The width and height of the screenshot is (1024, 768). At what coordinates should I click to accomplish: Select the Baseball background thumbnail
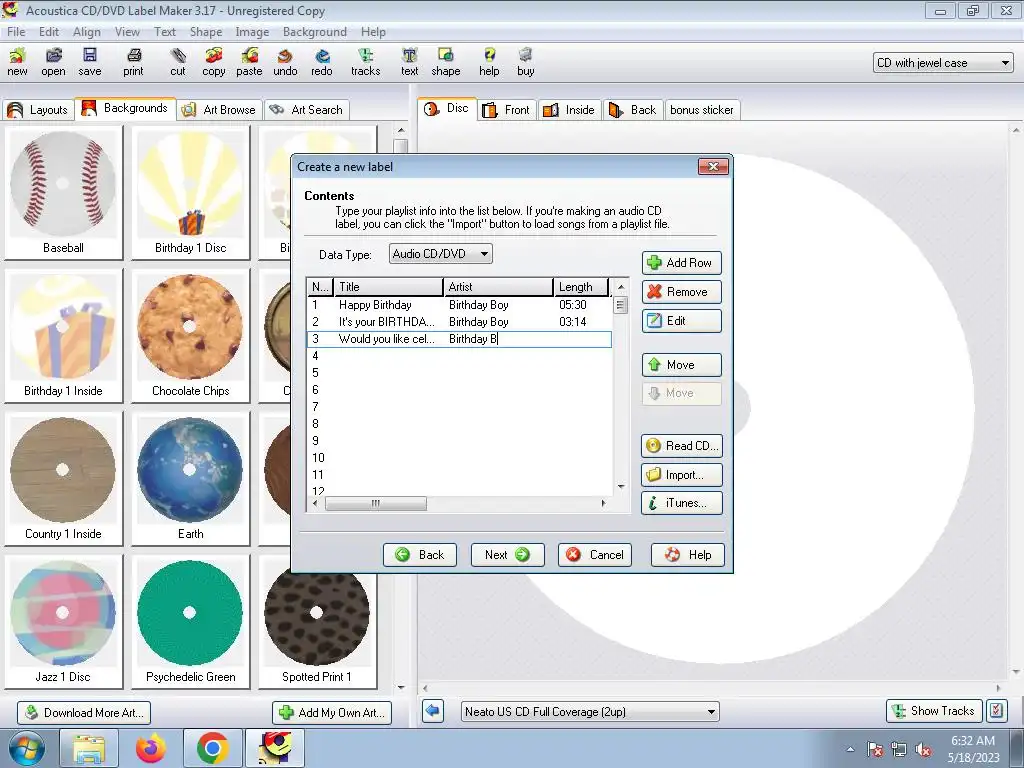(x=63, y=193)
